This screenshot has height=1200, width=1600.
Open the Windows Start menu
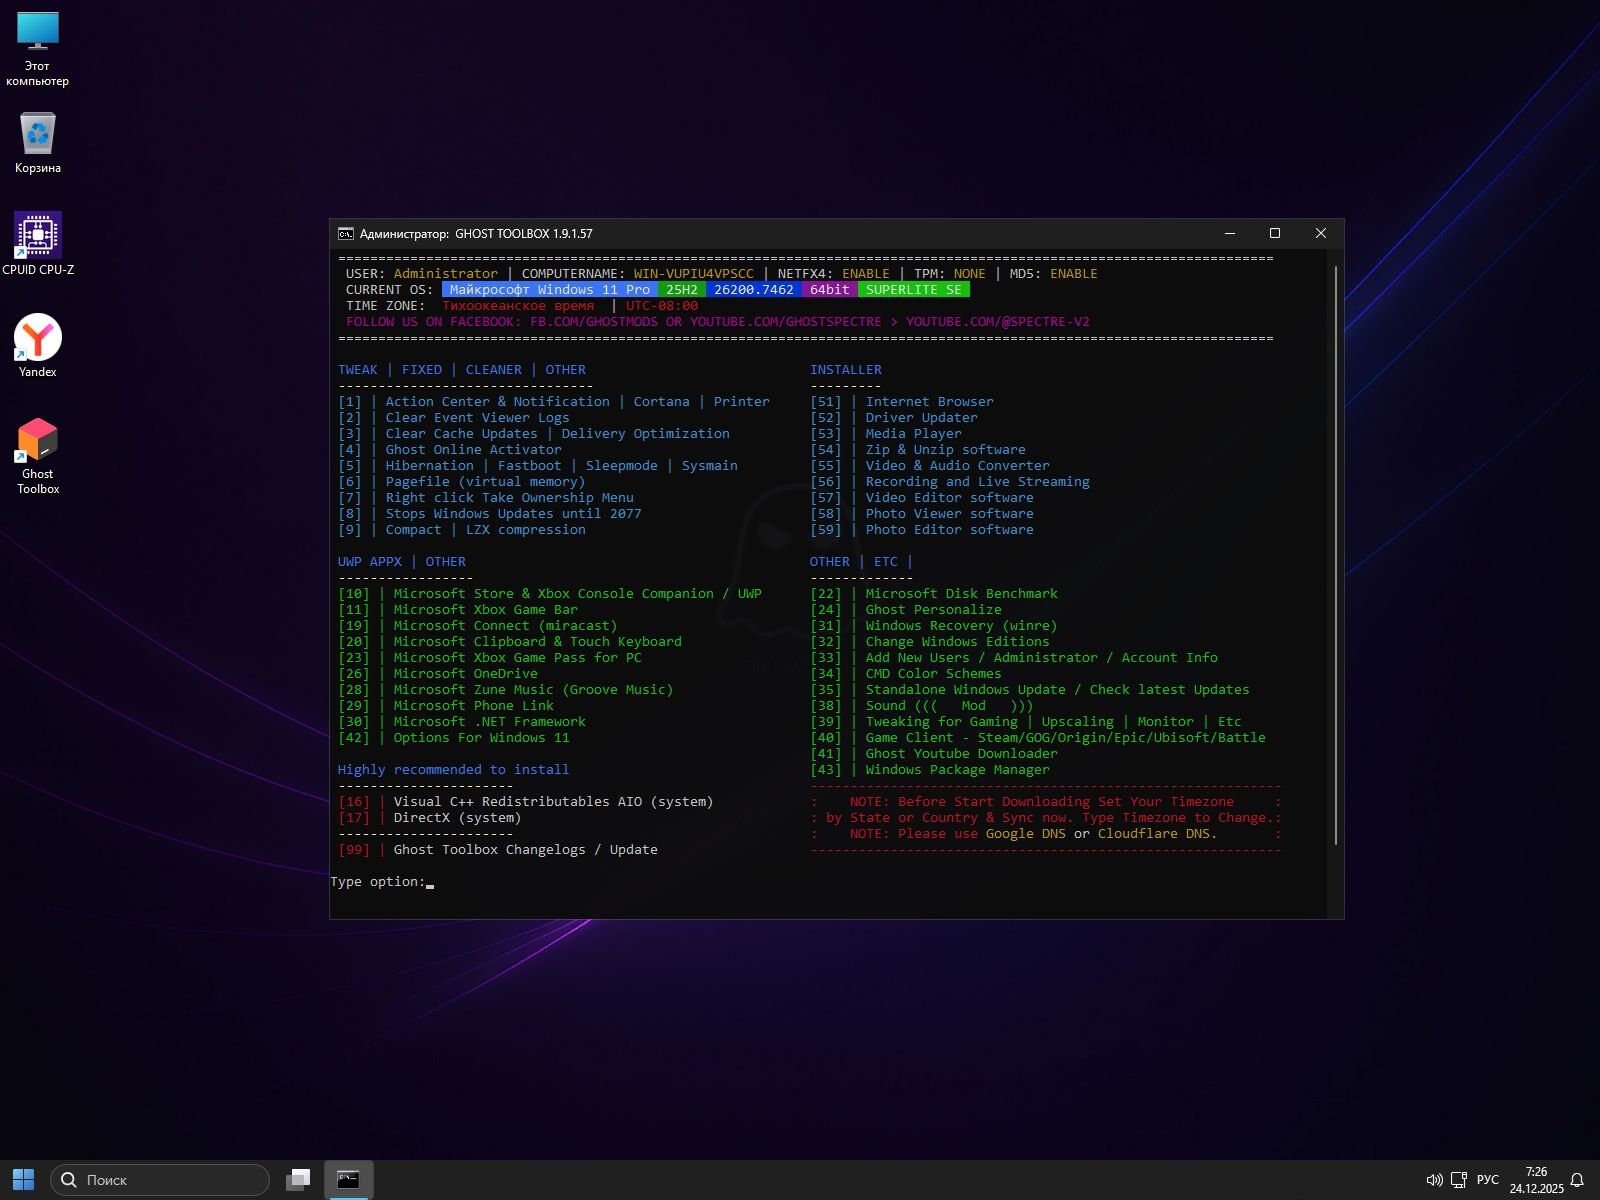coord(23,1180)
